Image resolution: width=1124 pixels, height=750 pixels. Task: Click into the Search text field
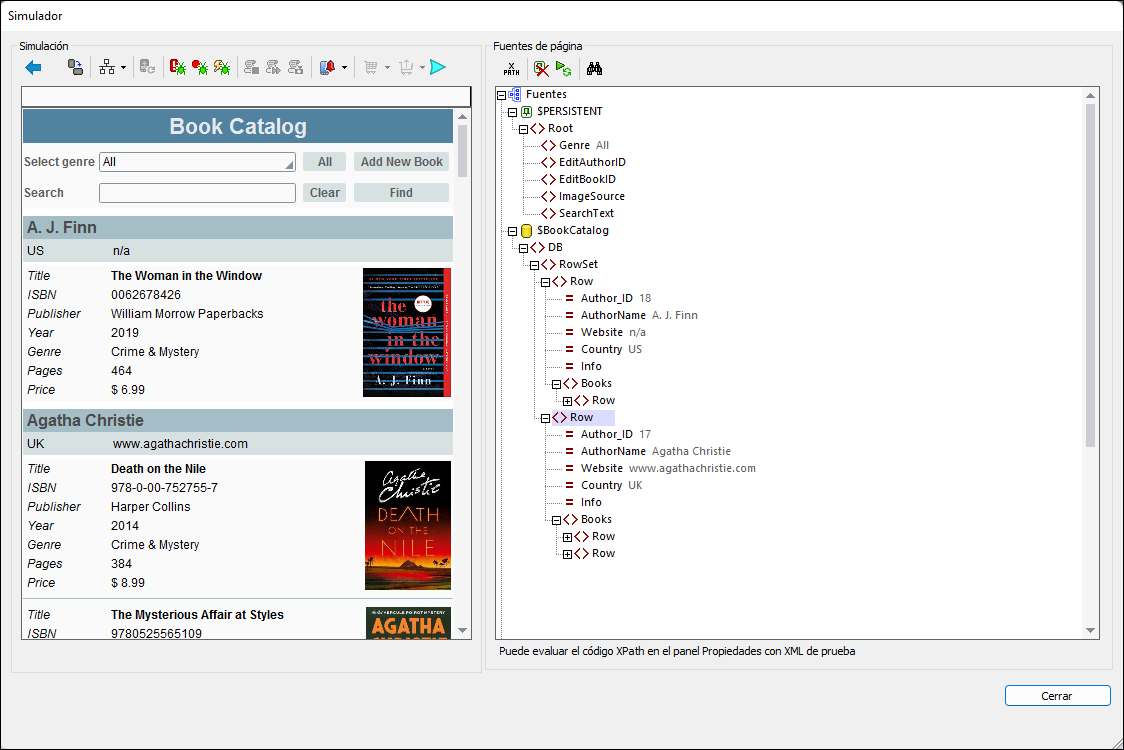point(197,193)
